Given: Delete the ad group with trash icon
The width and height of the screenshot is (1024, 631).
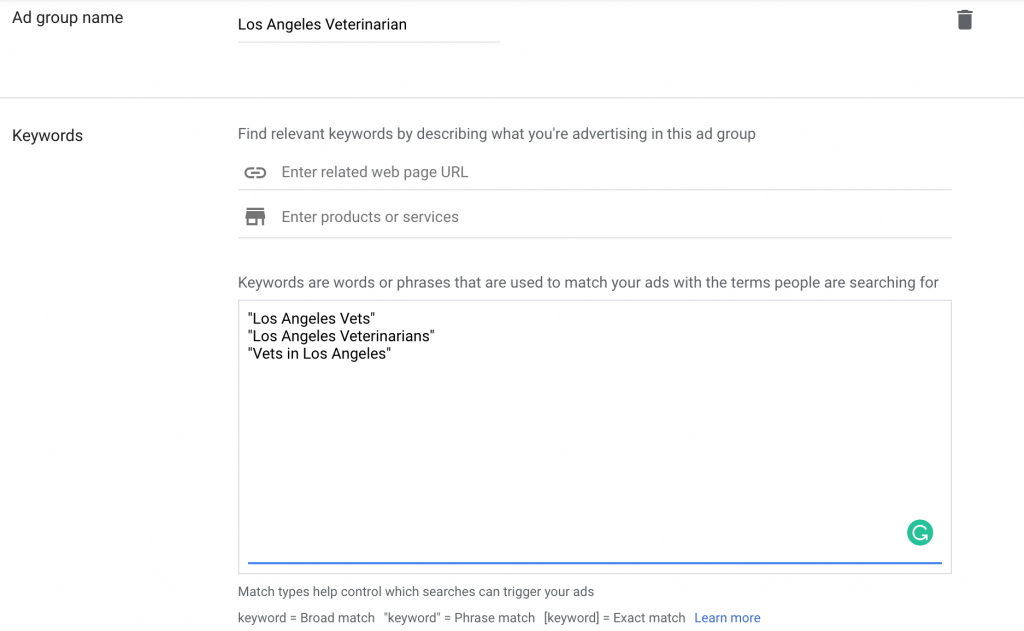Looking at the screenshot, I should [x=965, y=20].
